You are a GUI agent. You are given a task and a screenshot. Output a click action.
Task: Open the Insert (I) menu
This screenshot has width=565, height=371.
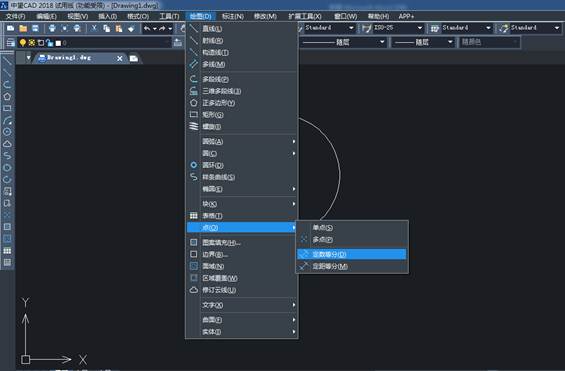click(107, 16)
